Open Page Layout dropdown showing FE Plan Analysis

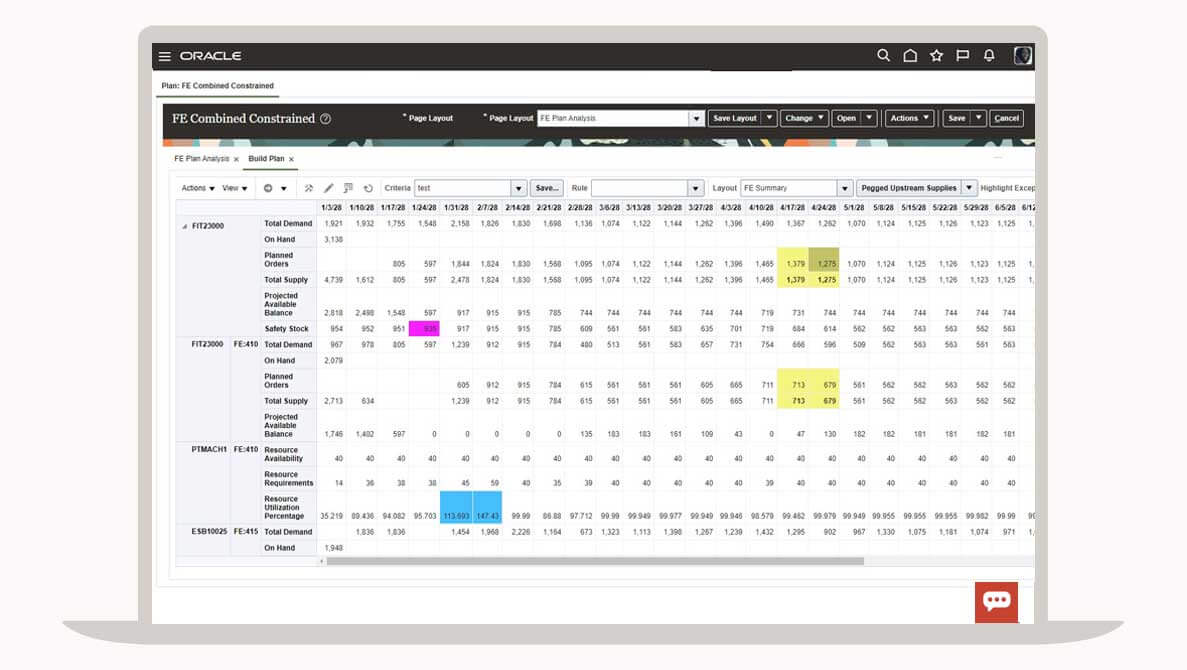pyautogui.click(x=696, y=118)
